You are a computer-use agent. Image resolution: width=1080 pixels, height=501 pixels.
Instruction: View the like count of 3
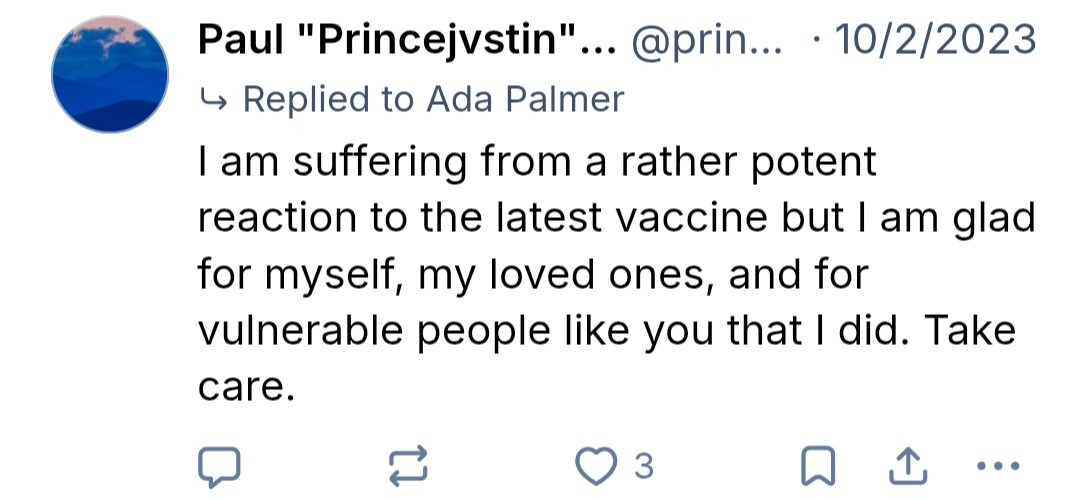644,465
